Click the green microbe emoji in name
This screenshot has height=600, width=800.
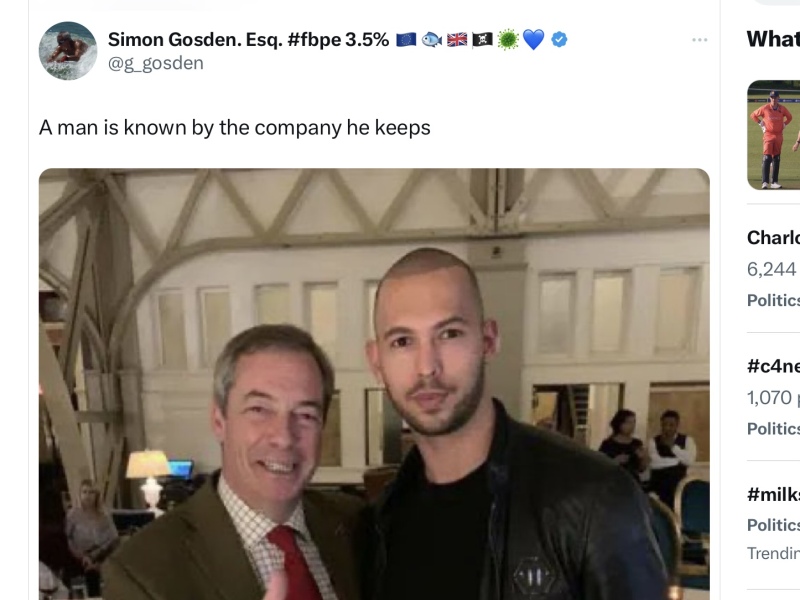(508, 40)
